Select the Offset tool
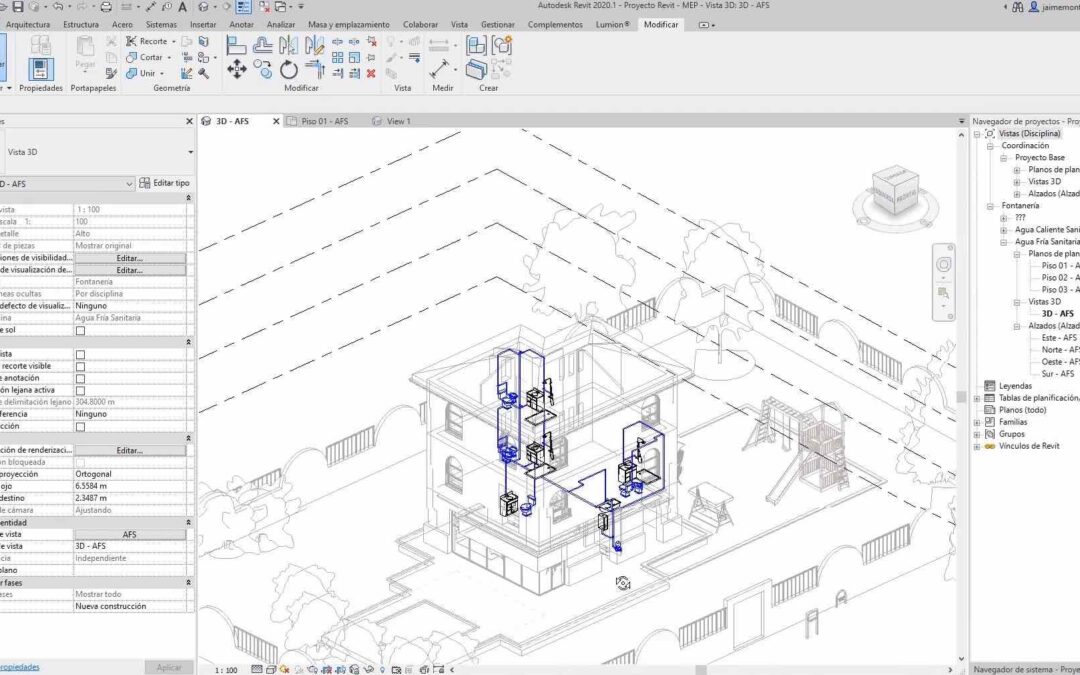Viewport: 1080px width, 675px height. point(262,45)
